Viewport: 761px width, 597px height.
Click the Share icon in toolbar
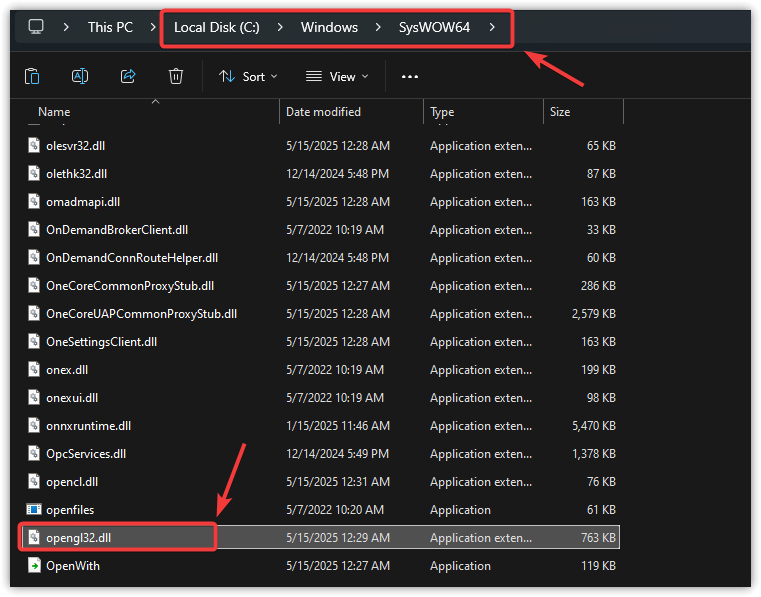coord(128,76)
